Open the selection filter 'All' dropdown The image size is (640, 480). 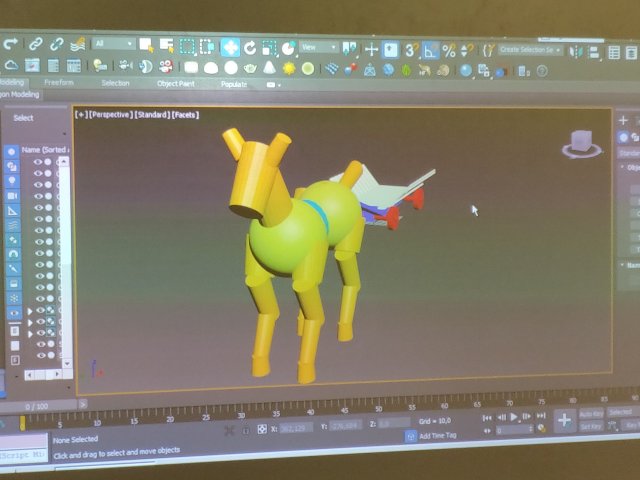tap(114, 44)
